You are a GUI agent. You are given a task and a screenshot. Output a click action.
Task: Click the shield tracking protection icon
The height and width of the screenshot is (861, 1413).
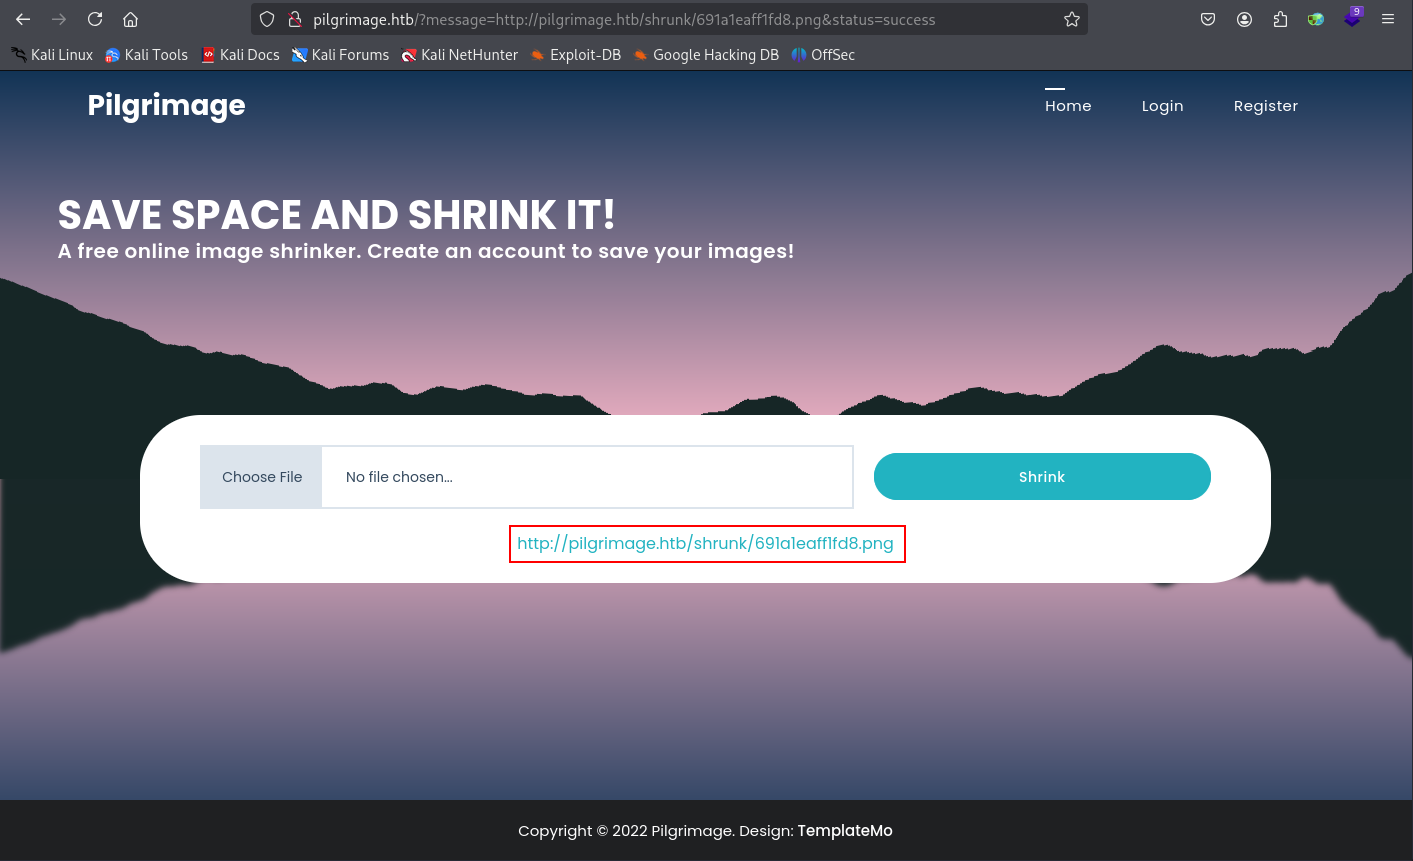[x=267, y=19]
